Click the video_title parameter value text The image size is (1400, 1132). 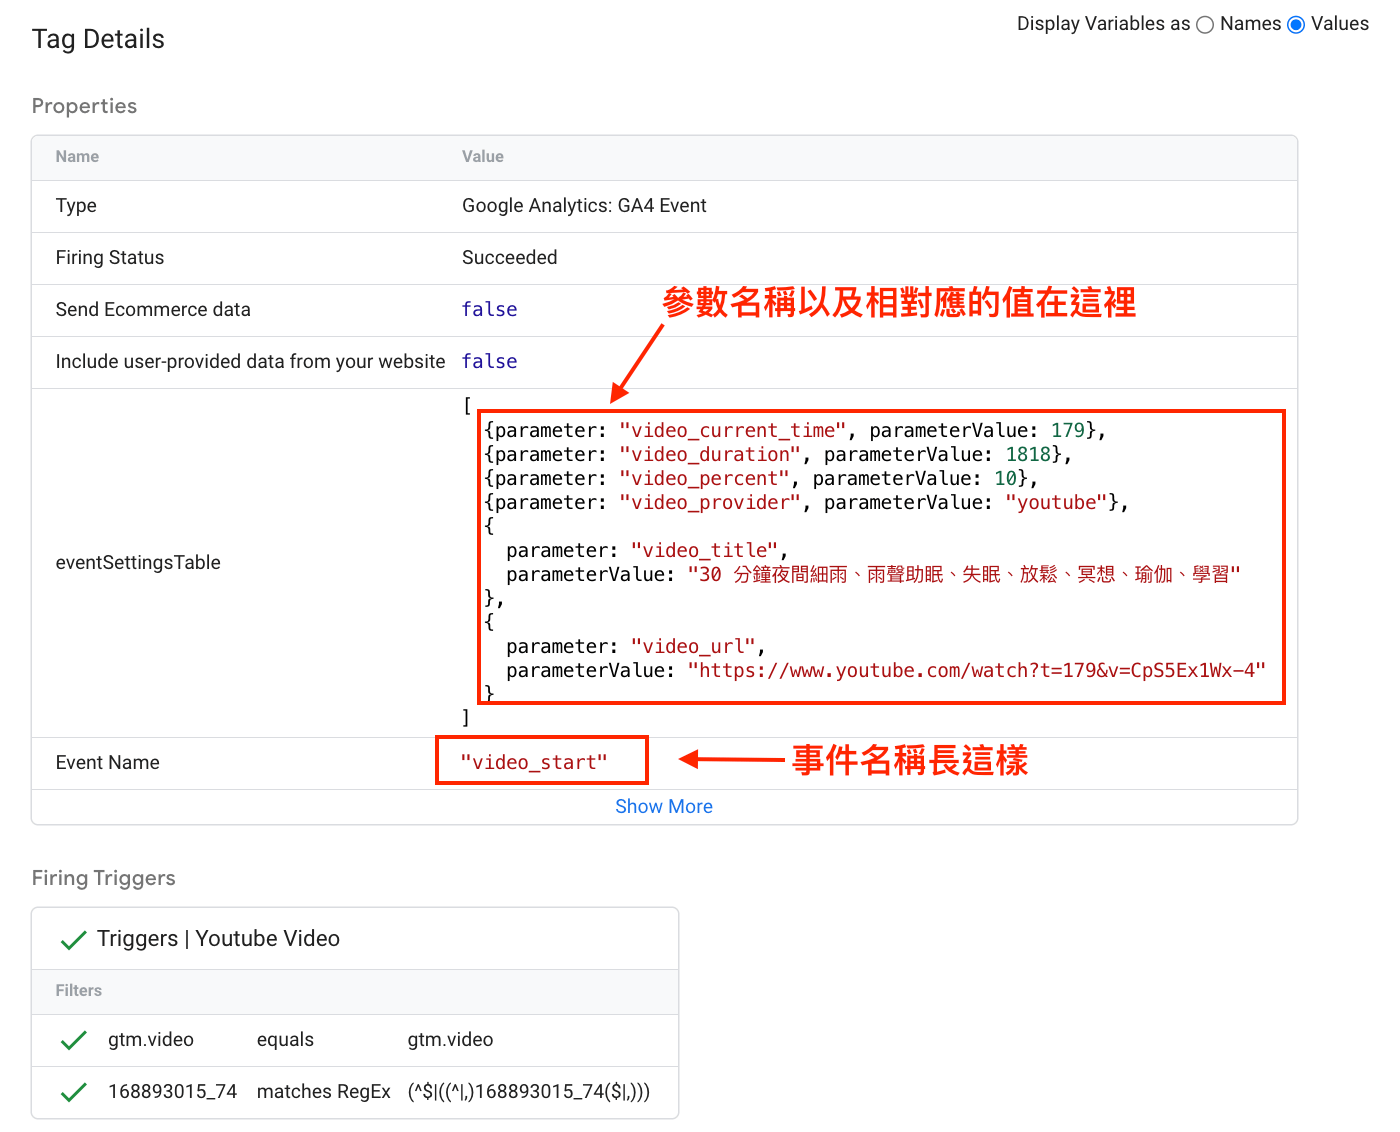[964, 575]
